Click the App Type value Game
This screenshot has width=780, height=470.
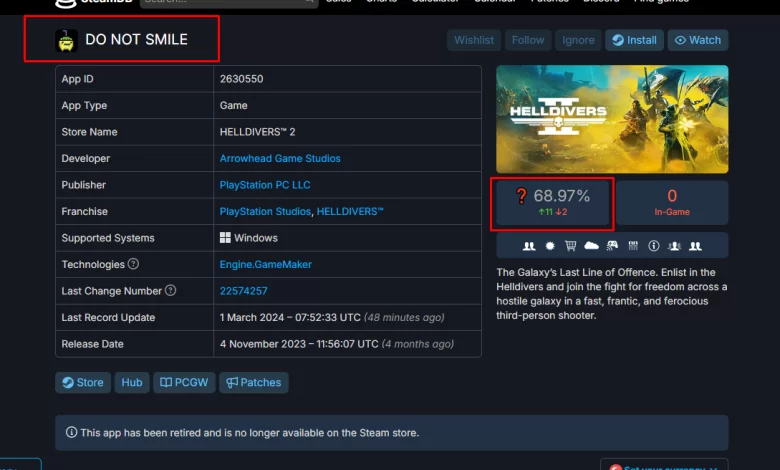233,105
